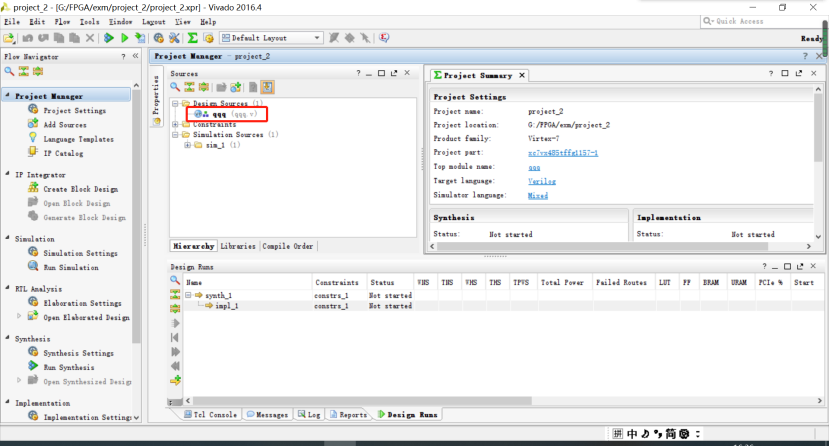
Task: Open the Messages tab
Action: tap(267, 414)
